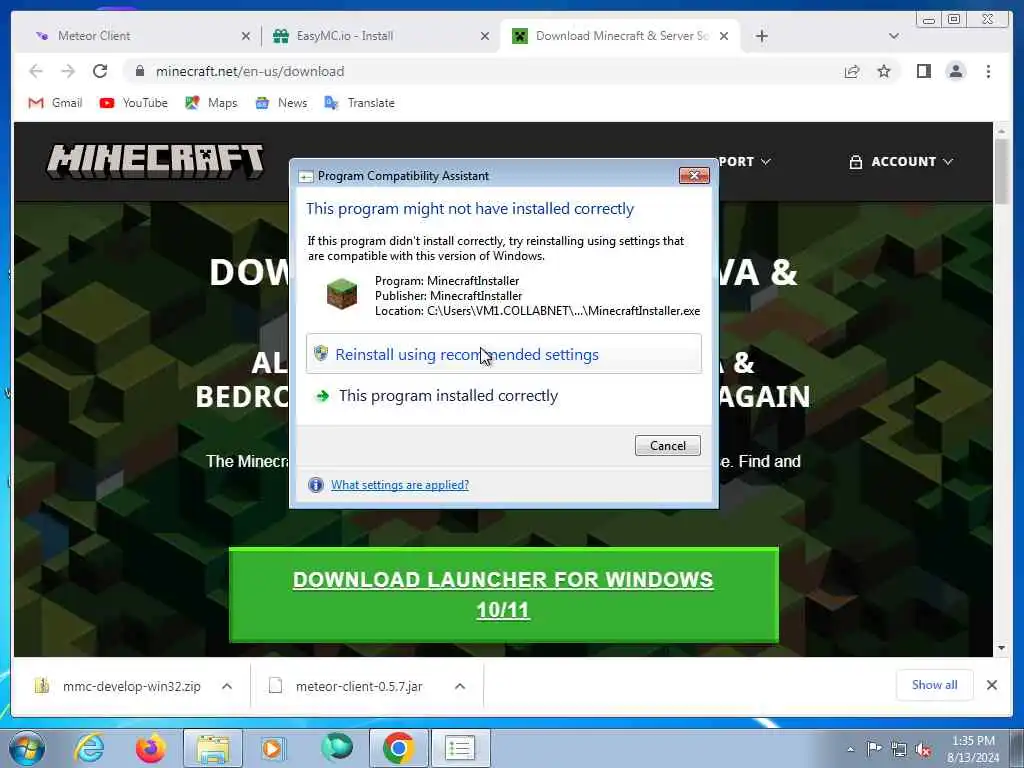Expand the ACCOUNT menu
The height and width of the screenshot is (768, 1024).
point(901,161)
